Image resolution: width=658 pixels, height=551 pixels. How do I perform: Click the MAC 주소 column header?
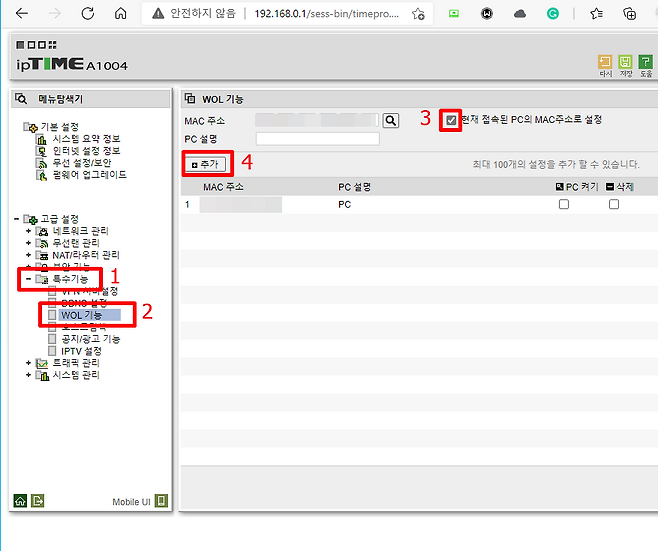[x=223, y=187]
